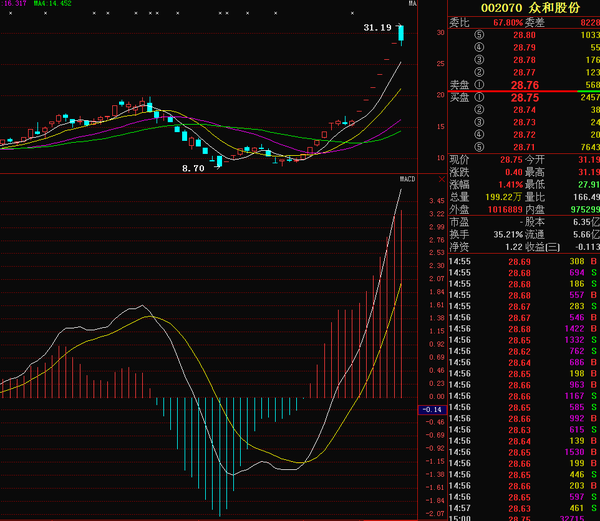Select the buy price 28.75 row
The height and width of the screenshot is (521, 600).
(524, 98)
